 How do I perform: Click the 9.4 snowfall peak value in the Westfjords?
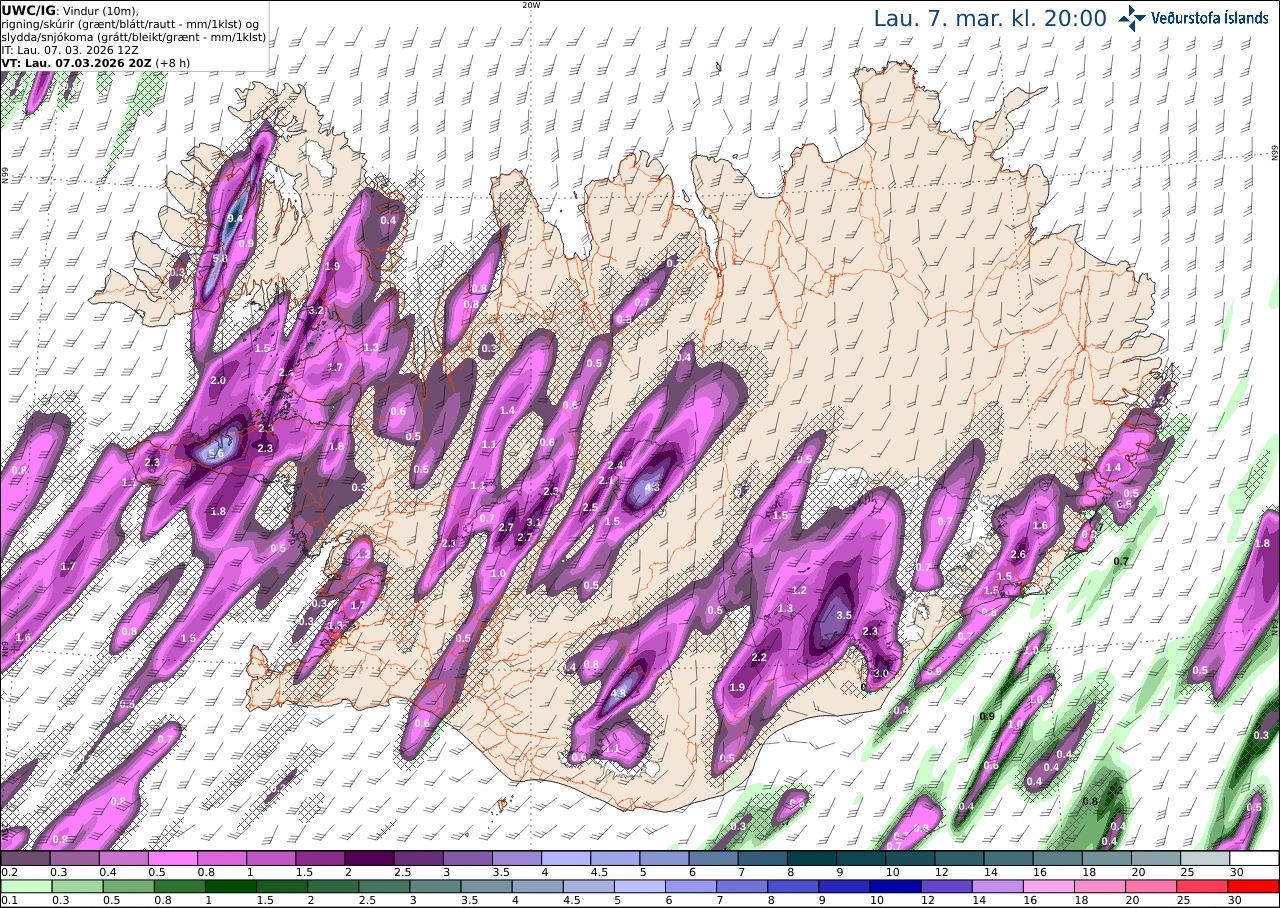point(236,218)
